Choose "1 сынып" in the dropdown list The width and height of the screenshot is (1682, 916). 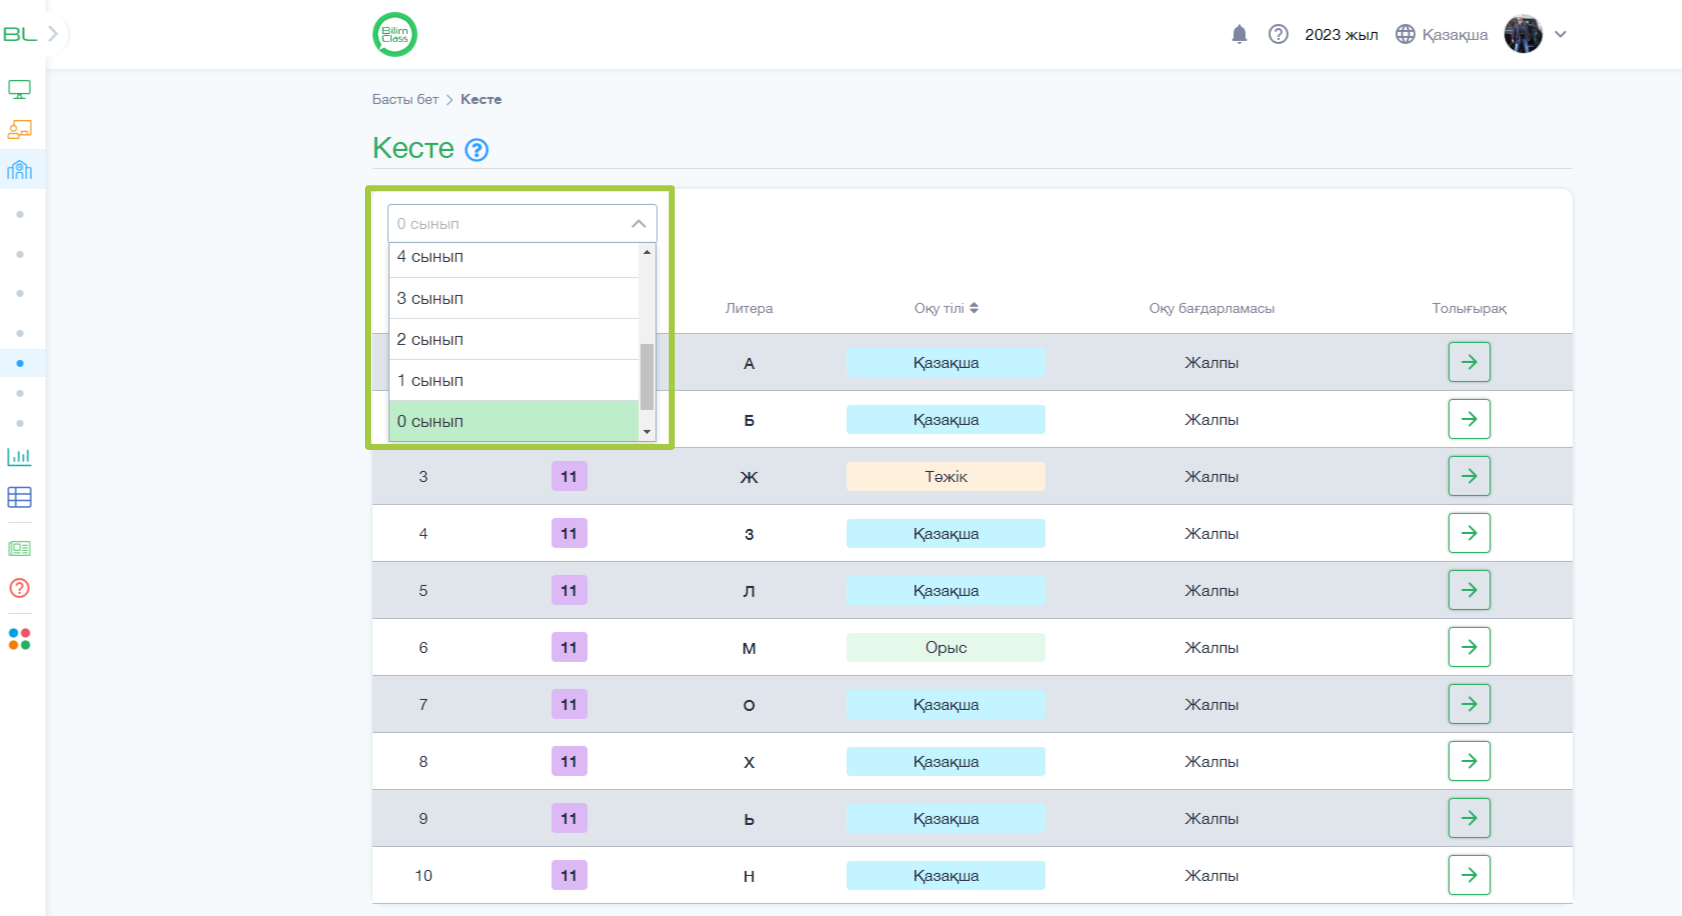(513, 380)
